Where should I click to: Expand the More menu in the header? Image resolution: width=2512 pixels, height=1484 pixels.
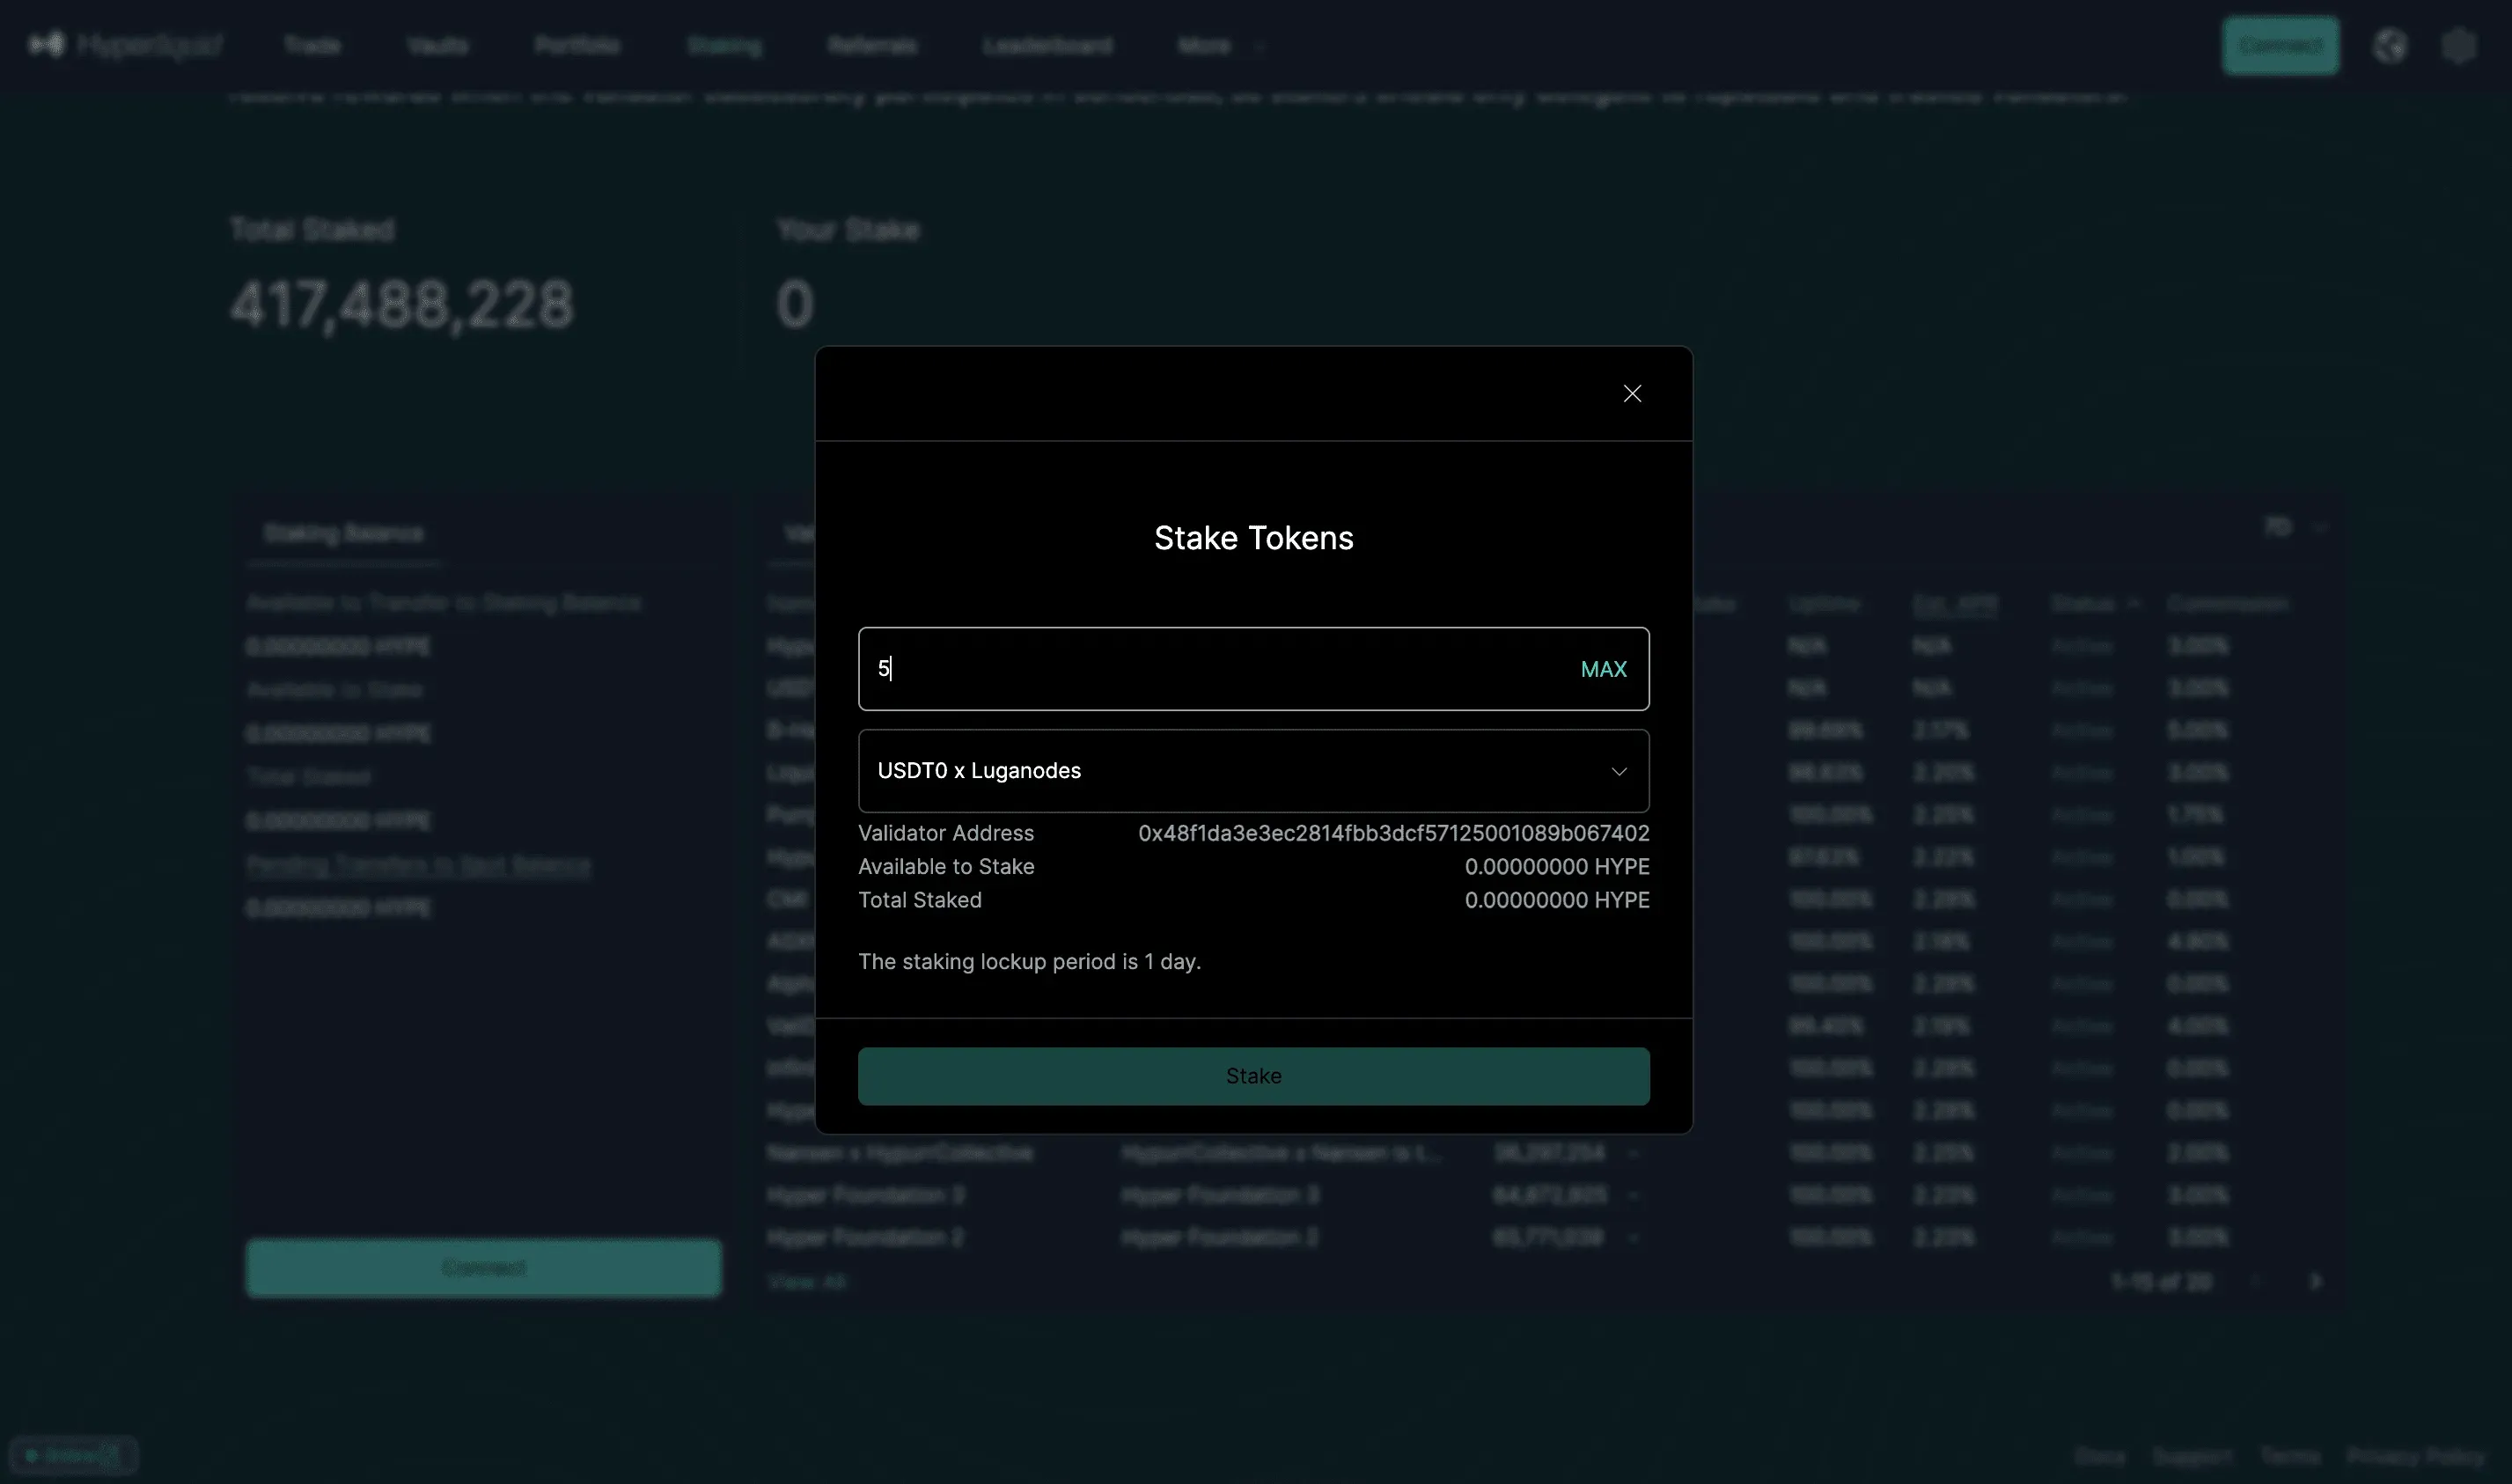click(1221, 46)
